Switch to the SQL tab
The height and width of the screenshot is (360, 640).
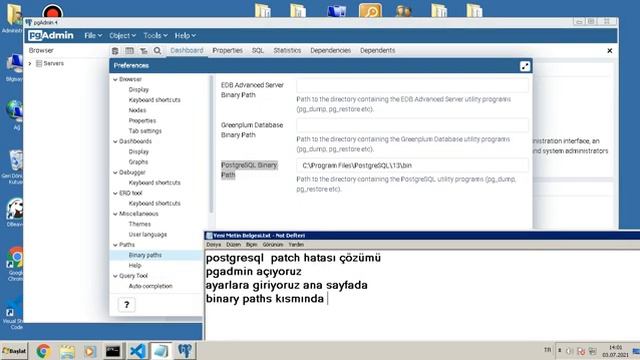(x=258, y=51)
